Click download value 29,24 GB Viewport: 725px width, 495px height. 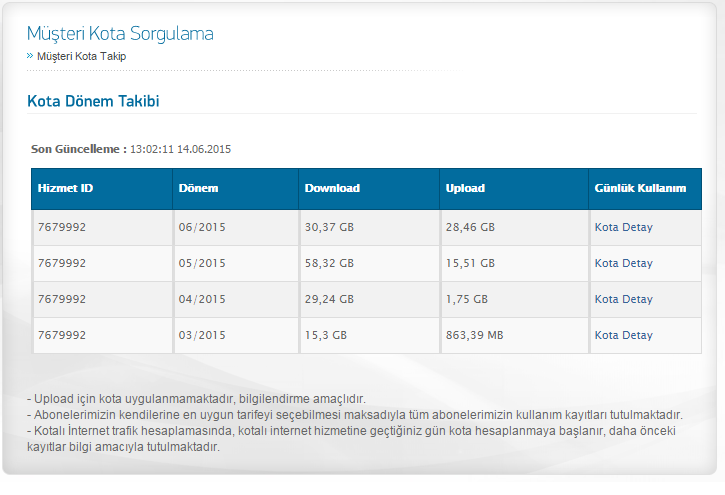pos(329,299)
